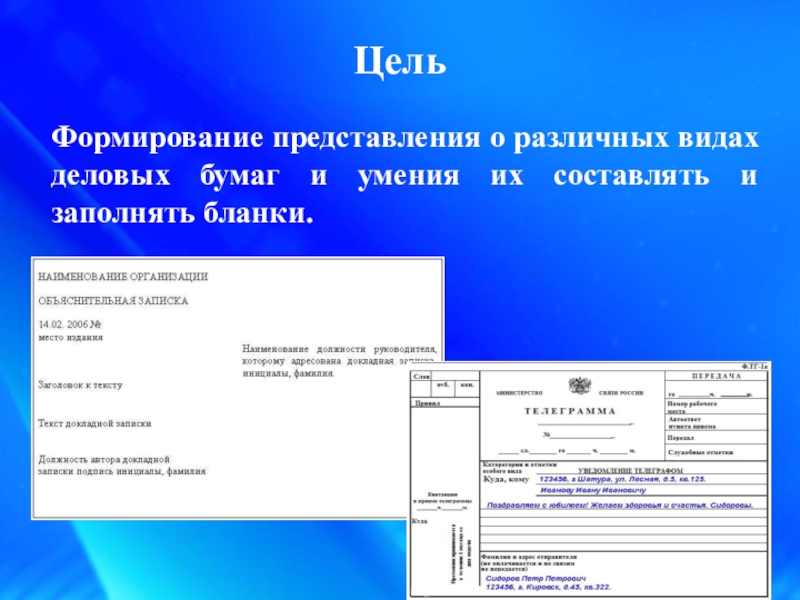Click the empty message lines on telegram form
This screenshot has width=800, height=600.
point(623,531)
